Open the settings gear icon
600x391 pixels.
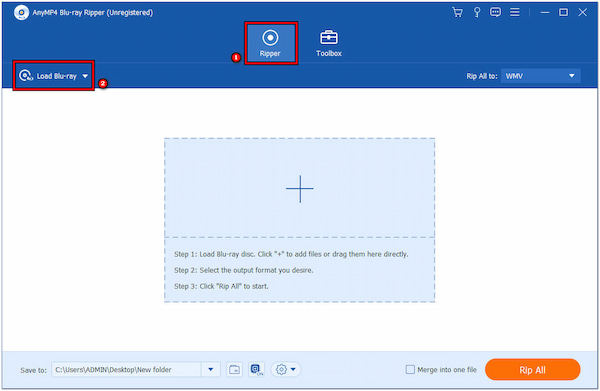click(281, 370)
